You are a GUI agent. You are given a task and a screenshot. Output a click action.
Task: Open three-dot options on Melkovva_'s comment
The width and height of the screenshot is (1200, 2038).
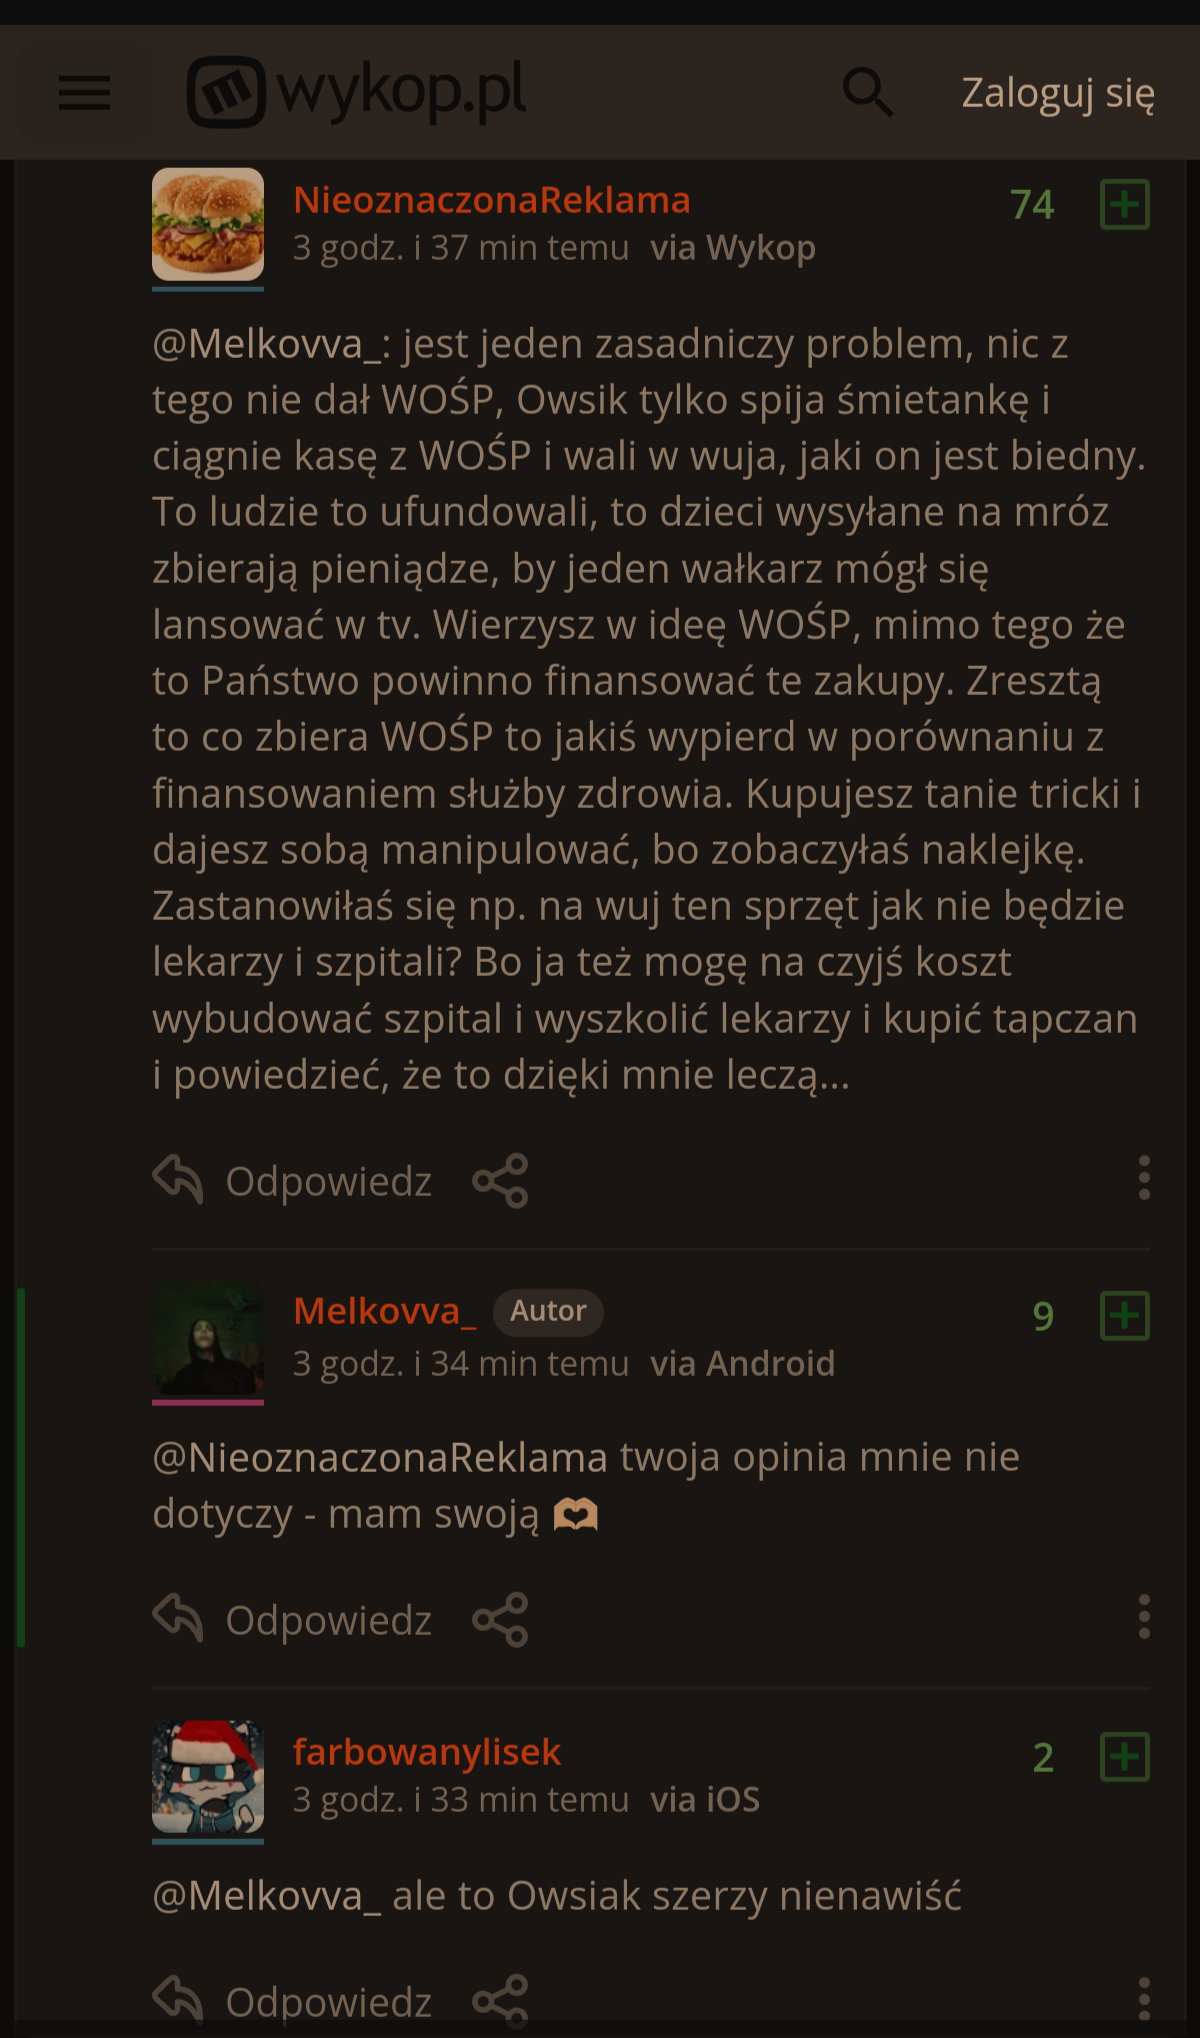click(x=1144, y=1617)
